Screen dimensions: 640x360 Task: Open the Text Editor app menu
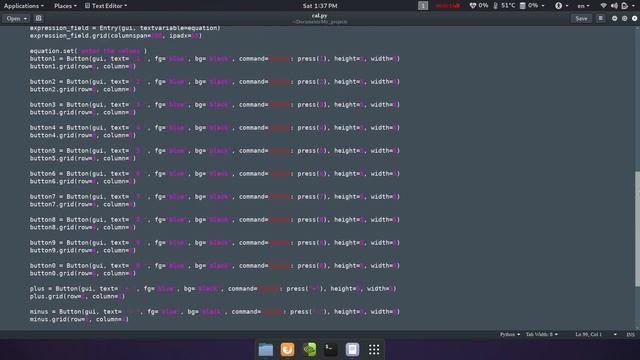click(106, 6)
